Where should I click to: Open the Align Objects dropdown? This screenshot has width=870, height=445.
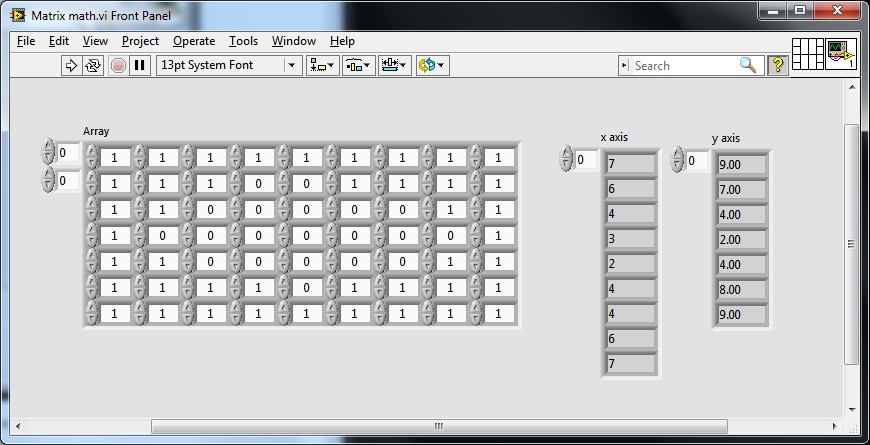[x=323, y=65]
